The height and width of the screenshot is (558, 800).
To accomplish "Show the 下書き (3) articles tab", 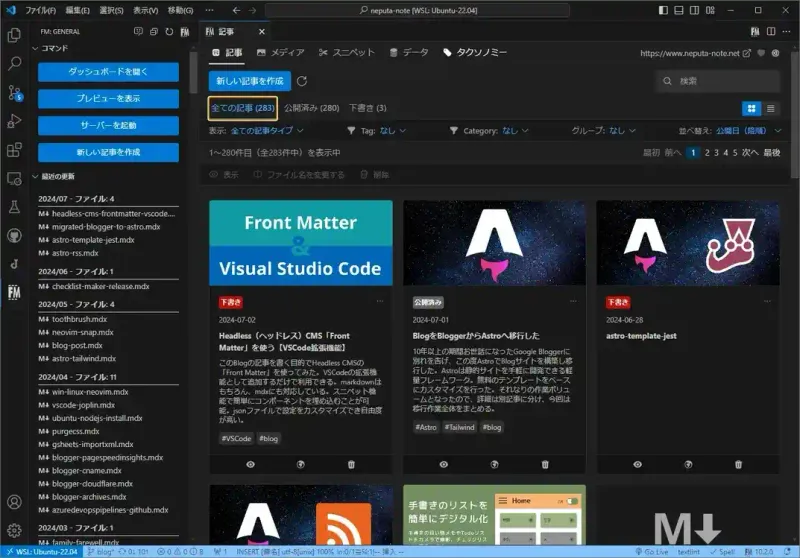I will point(367,108).
